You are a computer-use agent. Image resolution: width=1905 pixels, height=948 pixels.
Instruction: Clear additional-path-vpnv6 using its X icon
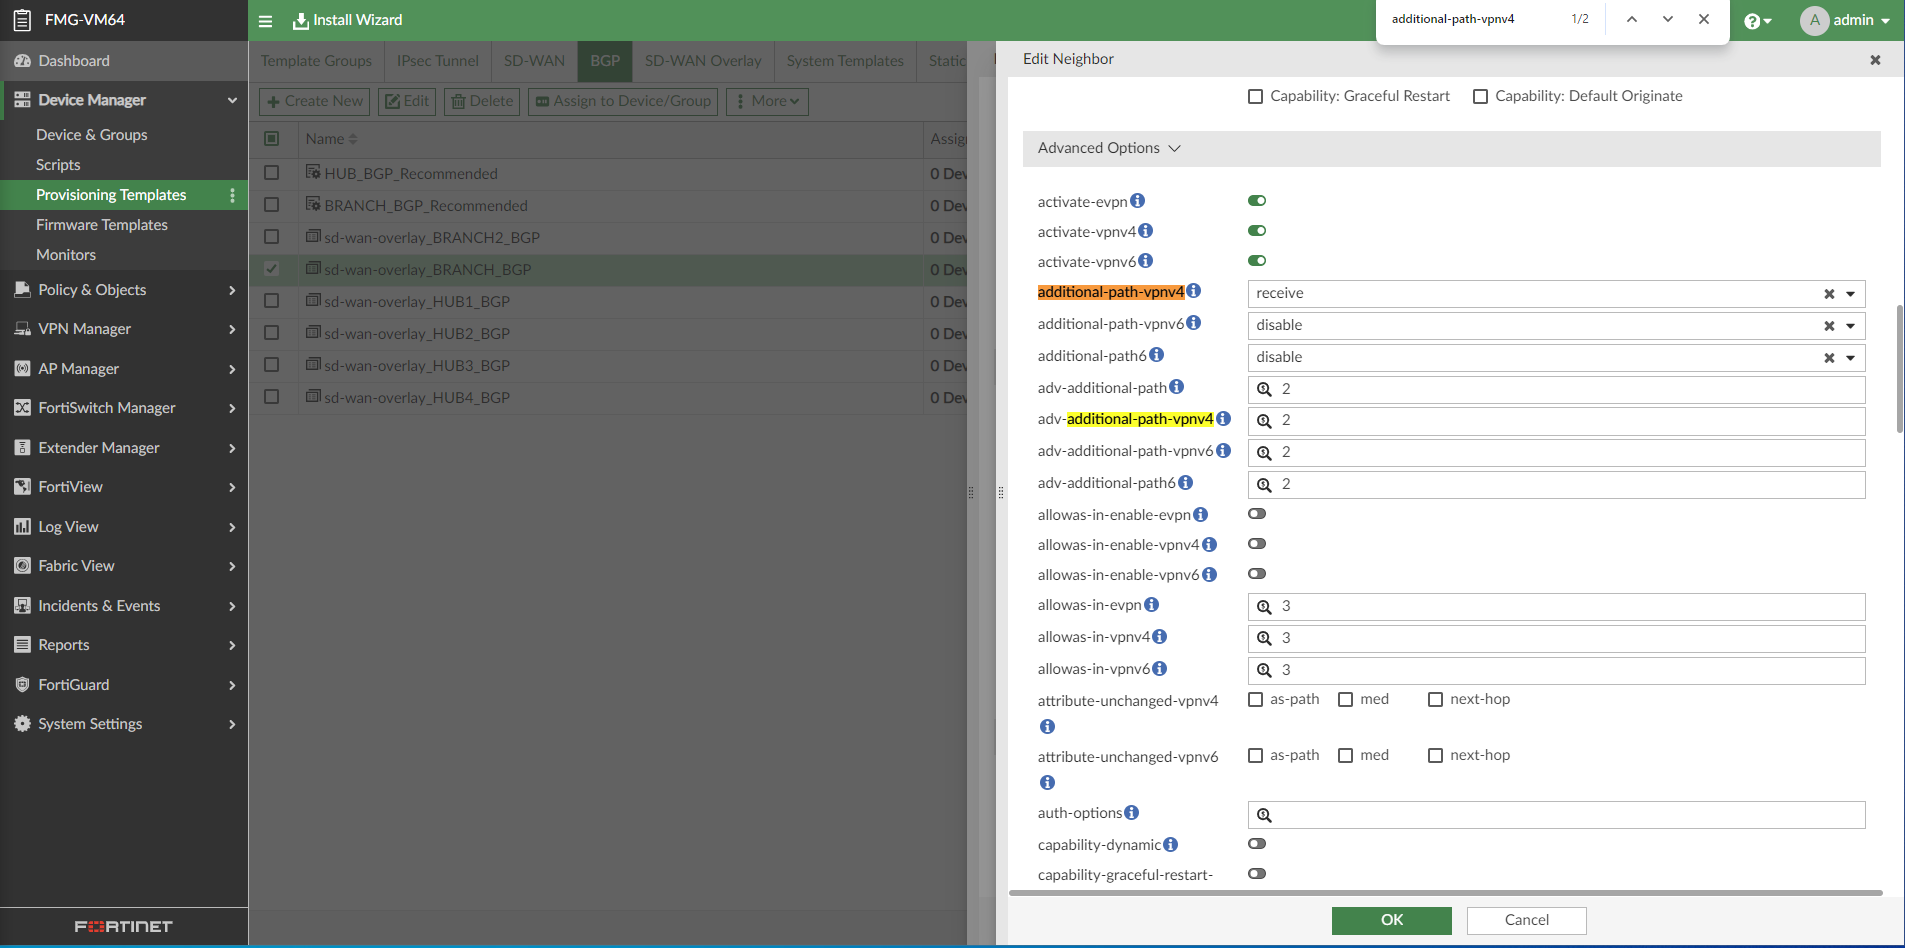pos(1828,325)
